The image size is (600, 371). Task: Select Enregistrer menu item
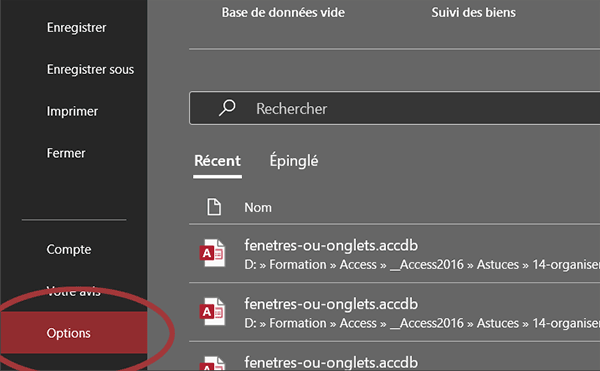click(77, 28)
